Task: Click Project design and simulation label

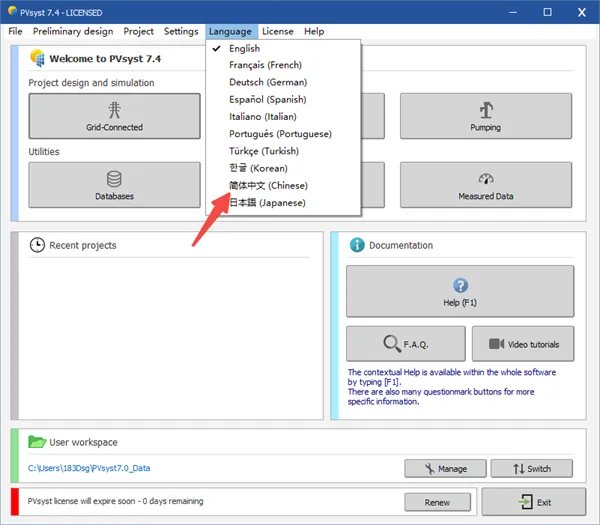Action: click(91, 83)
